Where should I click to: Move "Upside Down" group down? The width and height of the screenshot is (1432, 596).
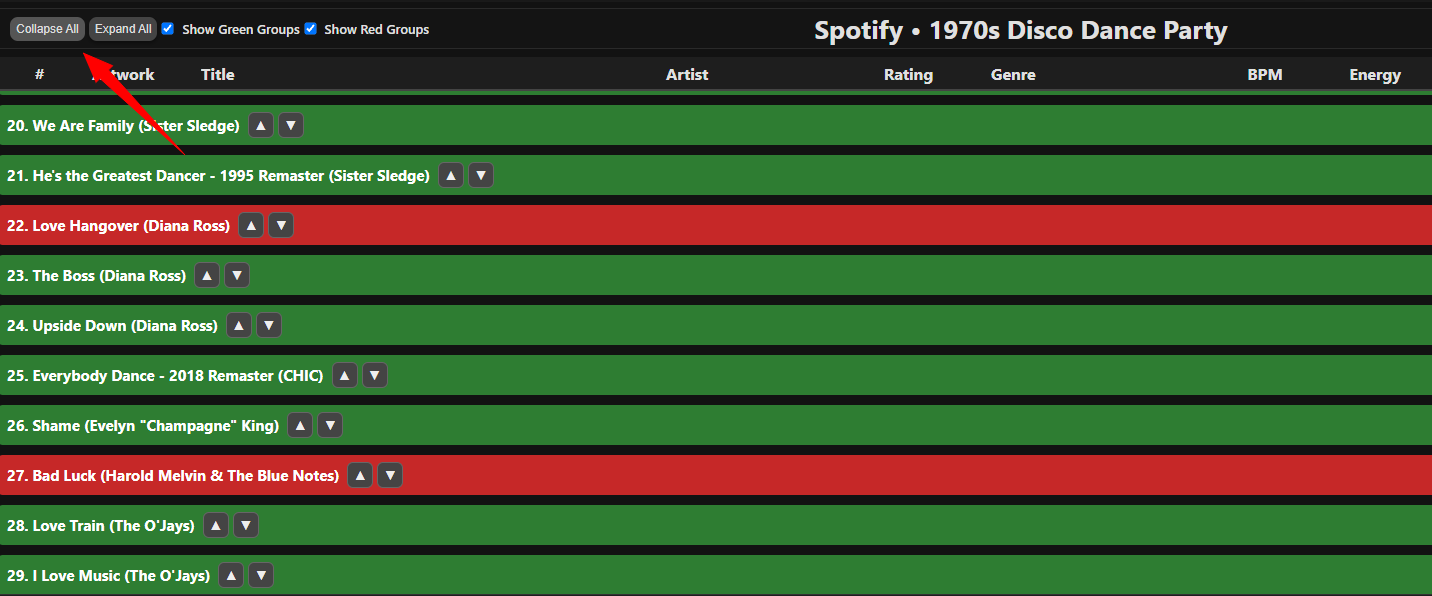[x=268, y=324]
